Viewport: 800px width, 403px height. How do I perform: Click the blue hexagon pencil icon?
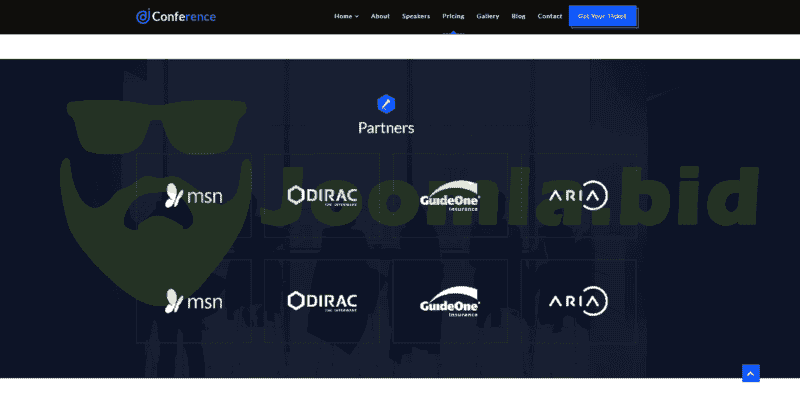386,103
